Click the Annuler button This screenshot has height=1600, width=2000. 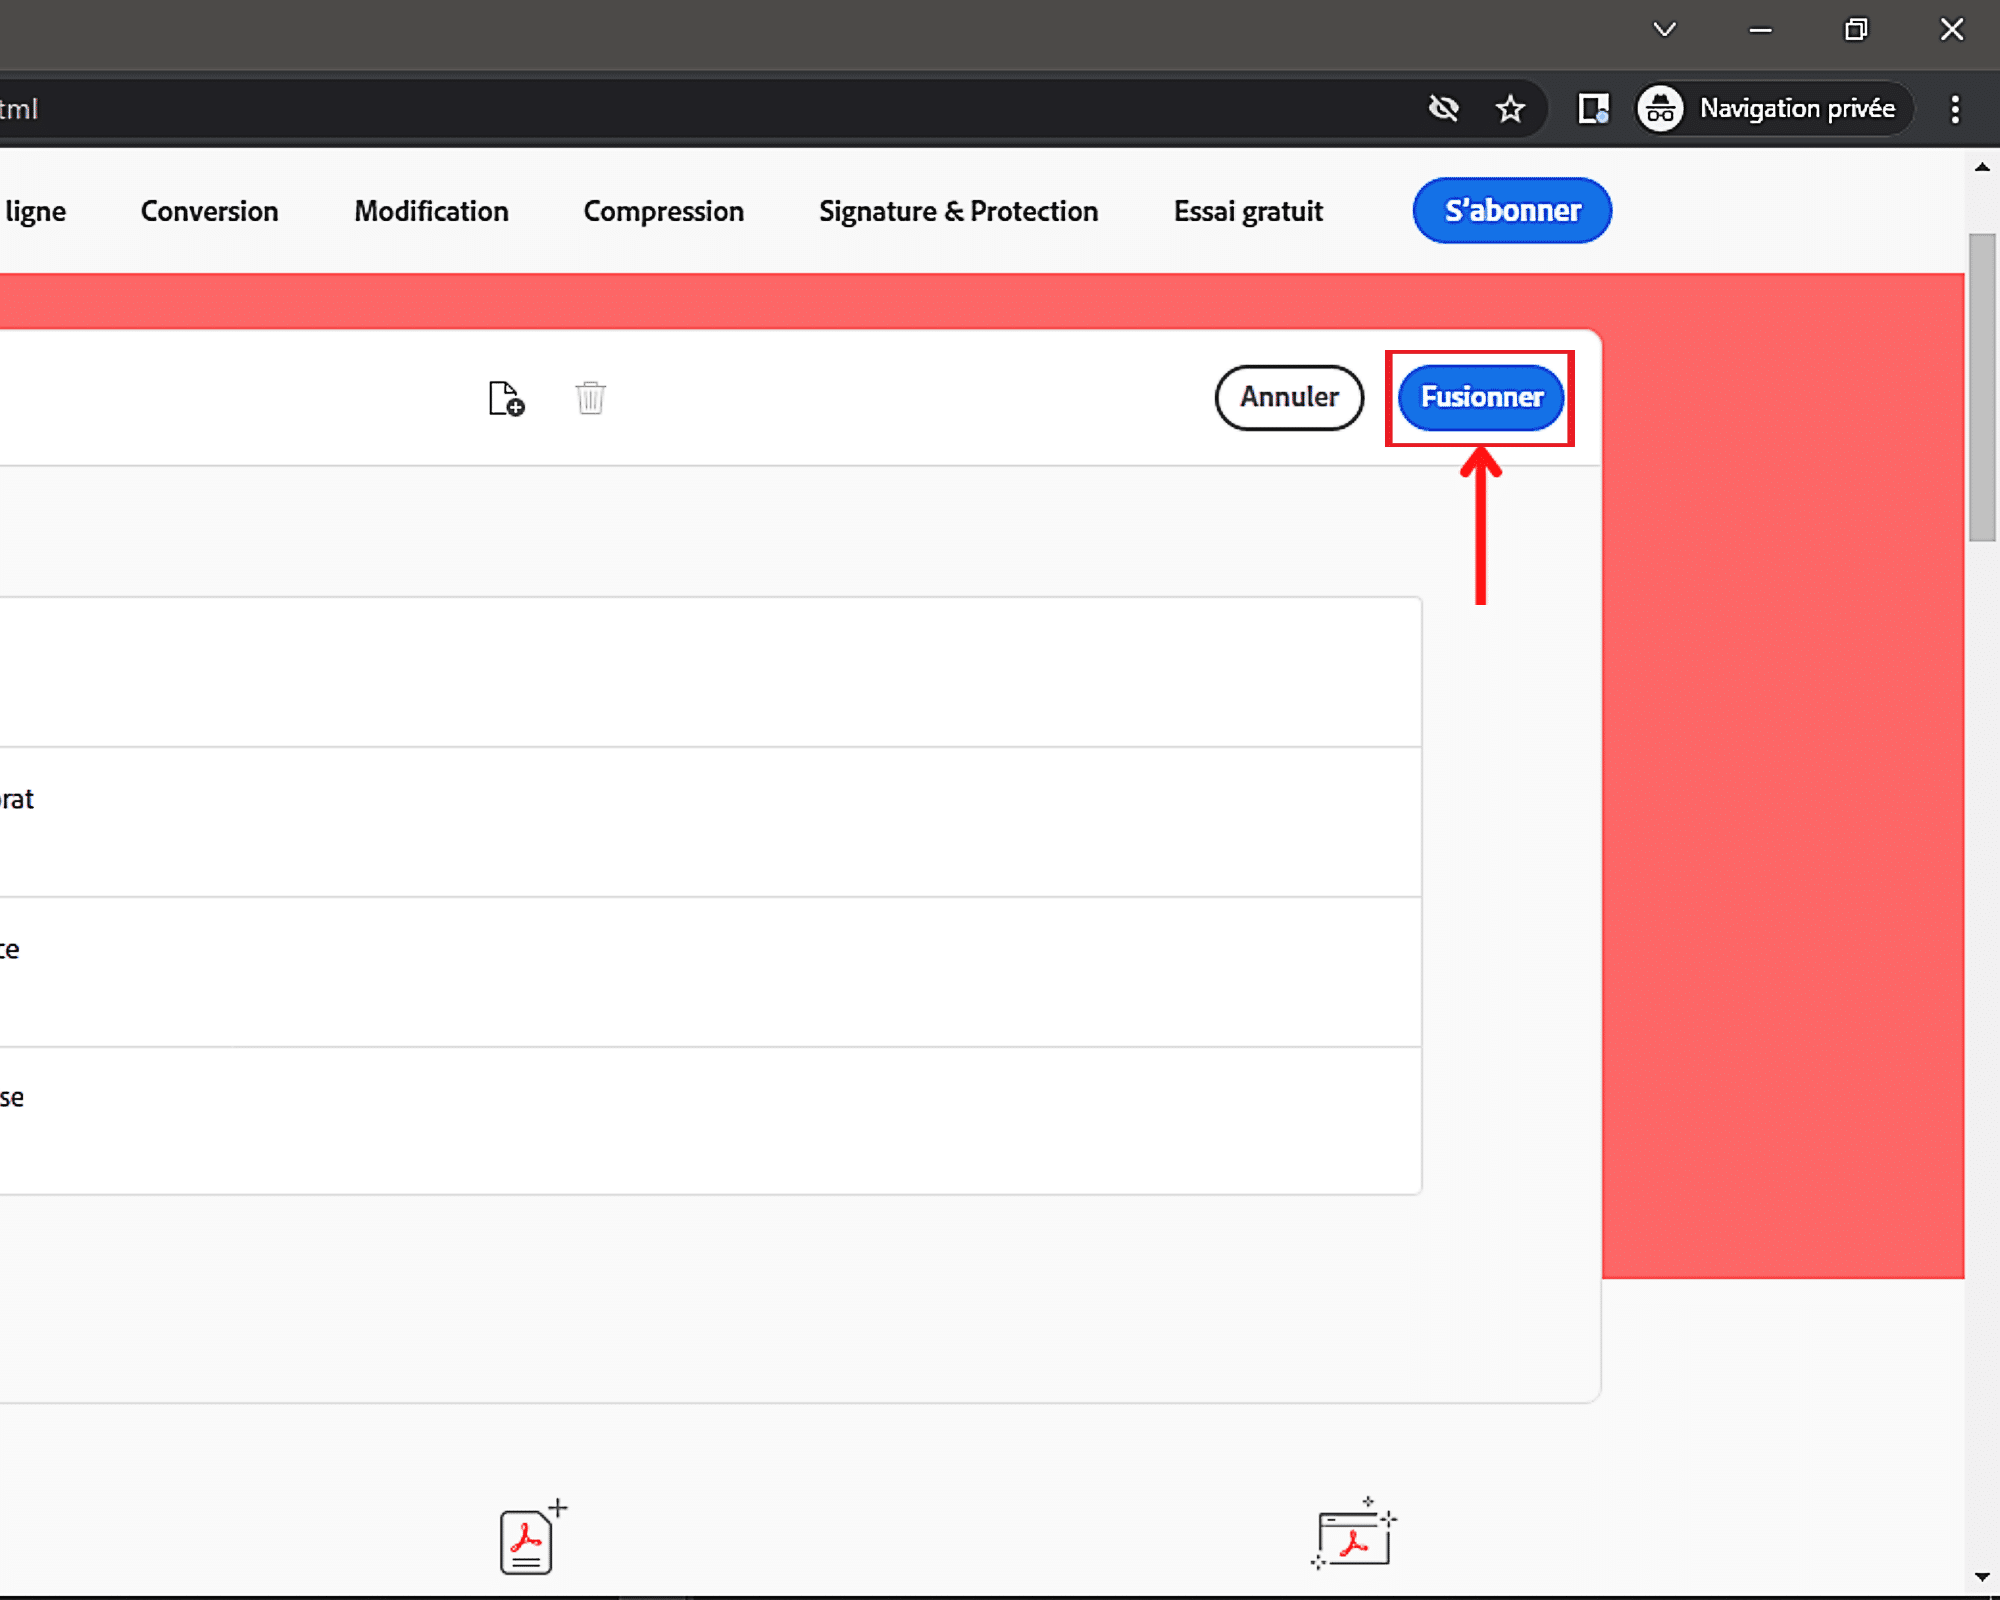click(1289, 397)
